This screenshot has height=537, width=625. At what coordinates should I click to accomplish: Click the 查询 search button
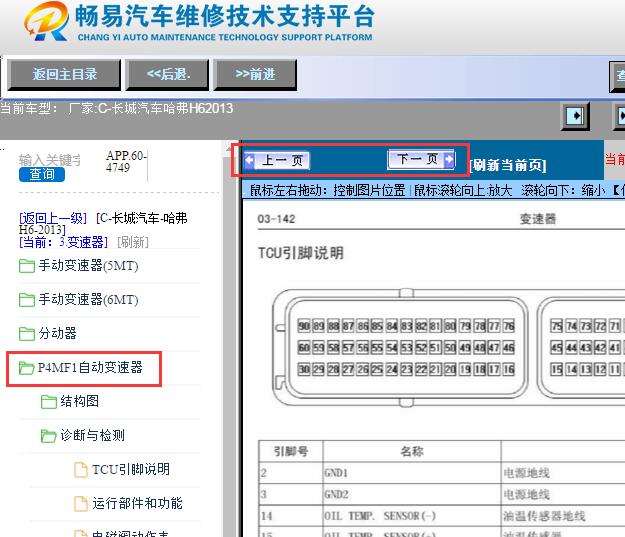(x=42, y=174)
